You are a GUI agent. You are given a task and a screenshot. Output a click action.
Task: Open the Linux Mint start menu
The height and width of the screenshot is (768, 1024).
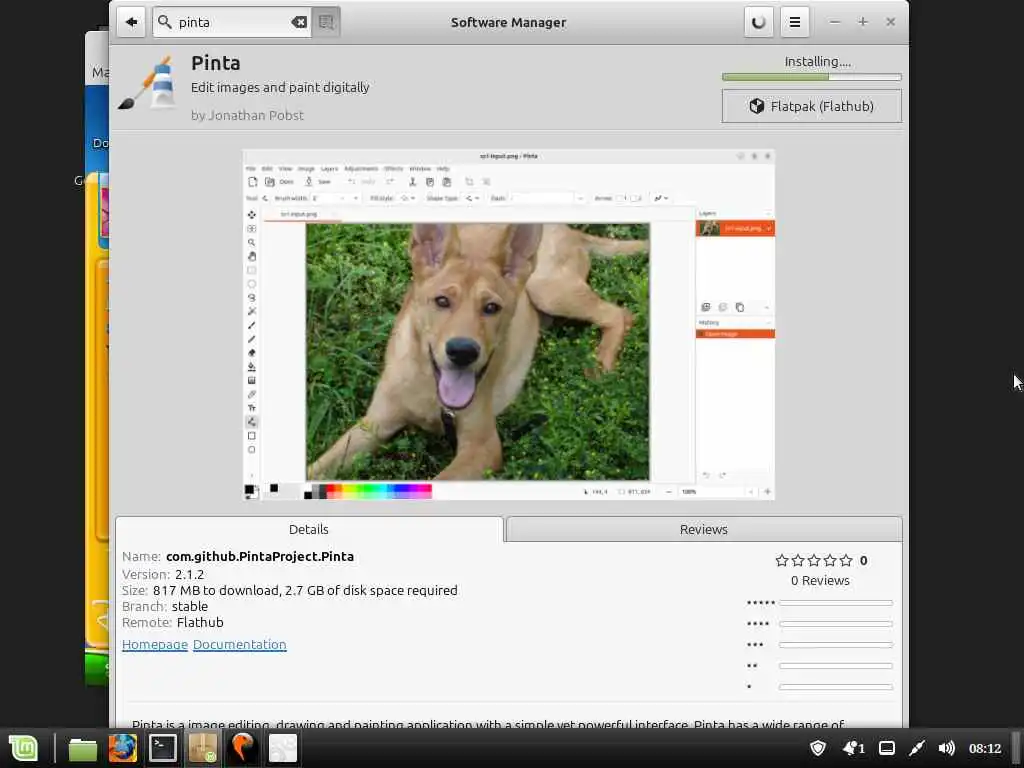point(24,748)
